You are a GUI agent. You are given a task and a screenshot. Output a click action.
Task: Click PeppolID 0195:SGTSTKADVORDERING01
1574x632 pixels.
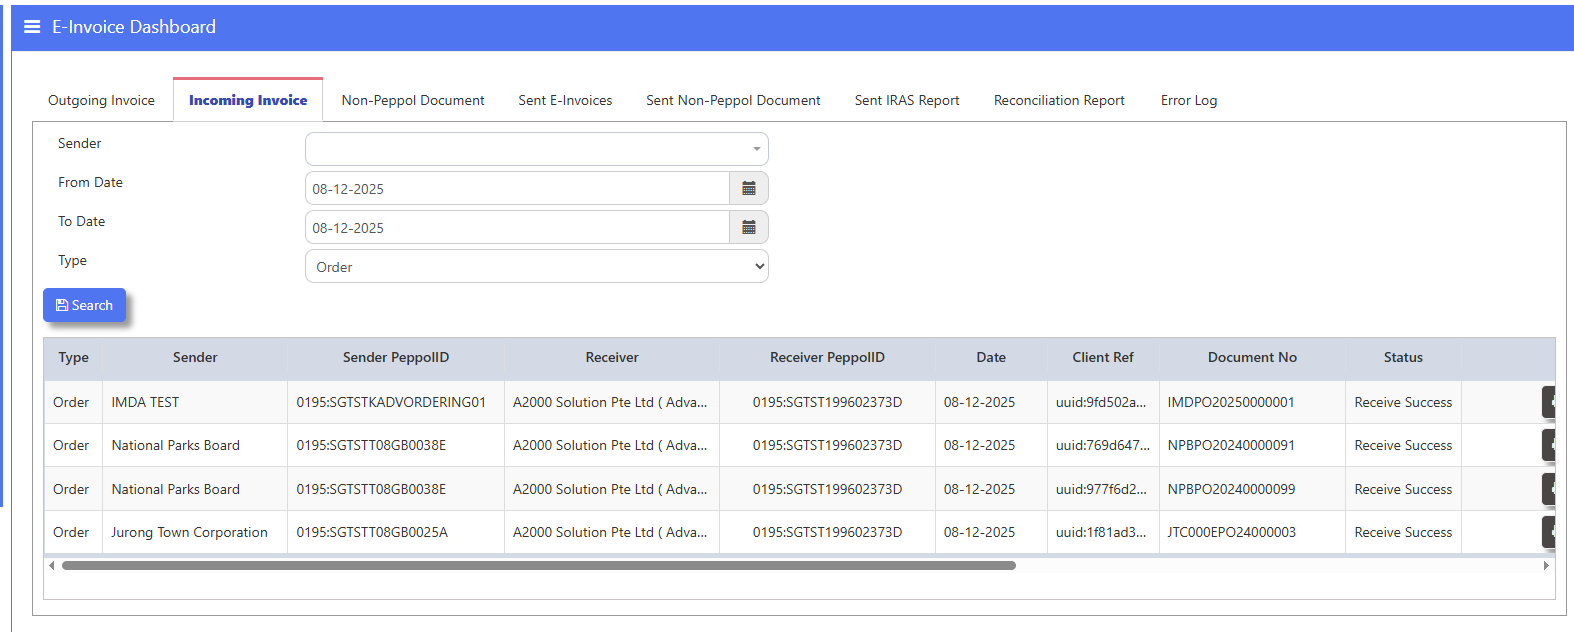[x=391, y=402]
